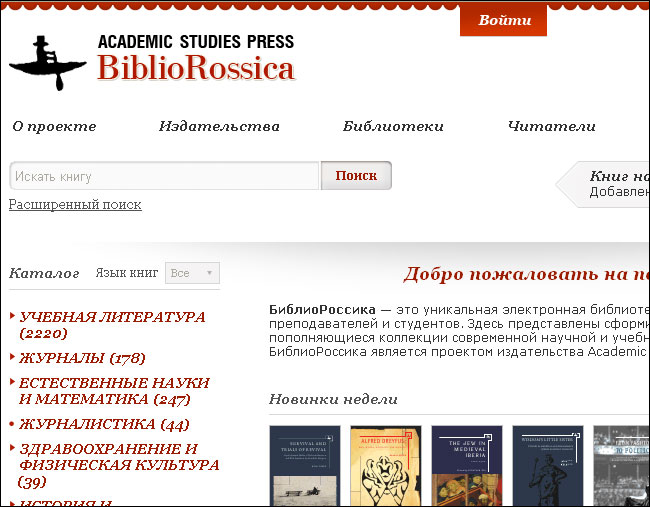Click the Поиск search button

tap(356, 176)
